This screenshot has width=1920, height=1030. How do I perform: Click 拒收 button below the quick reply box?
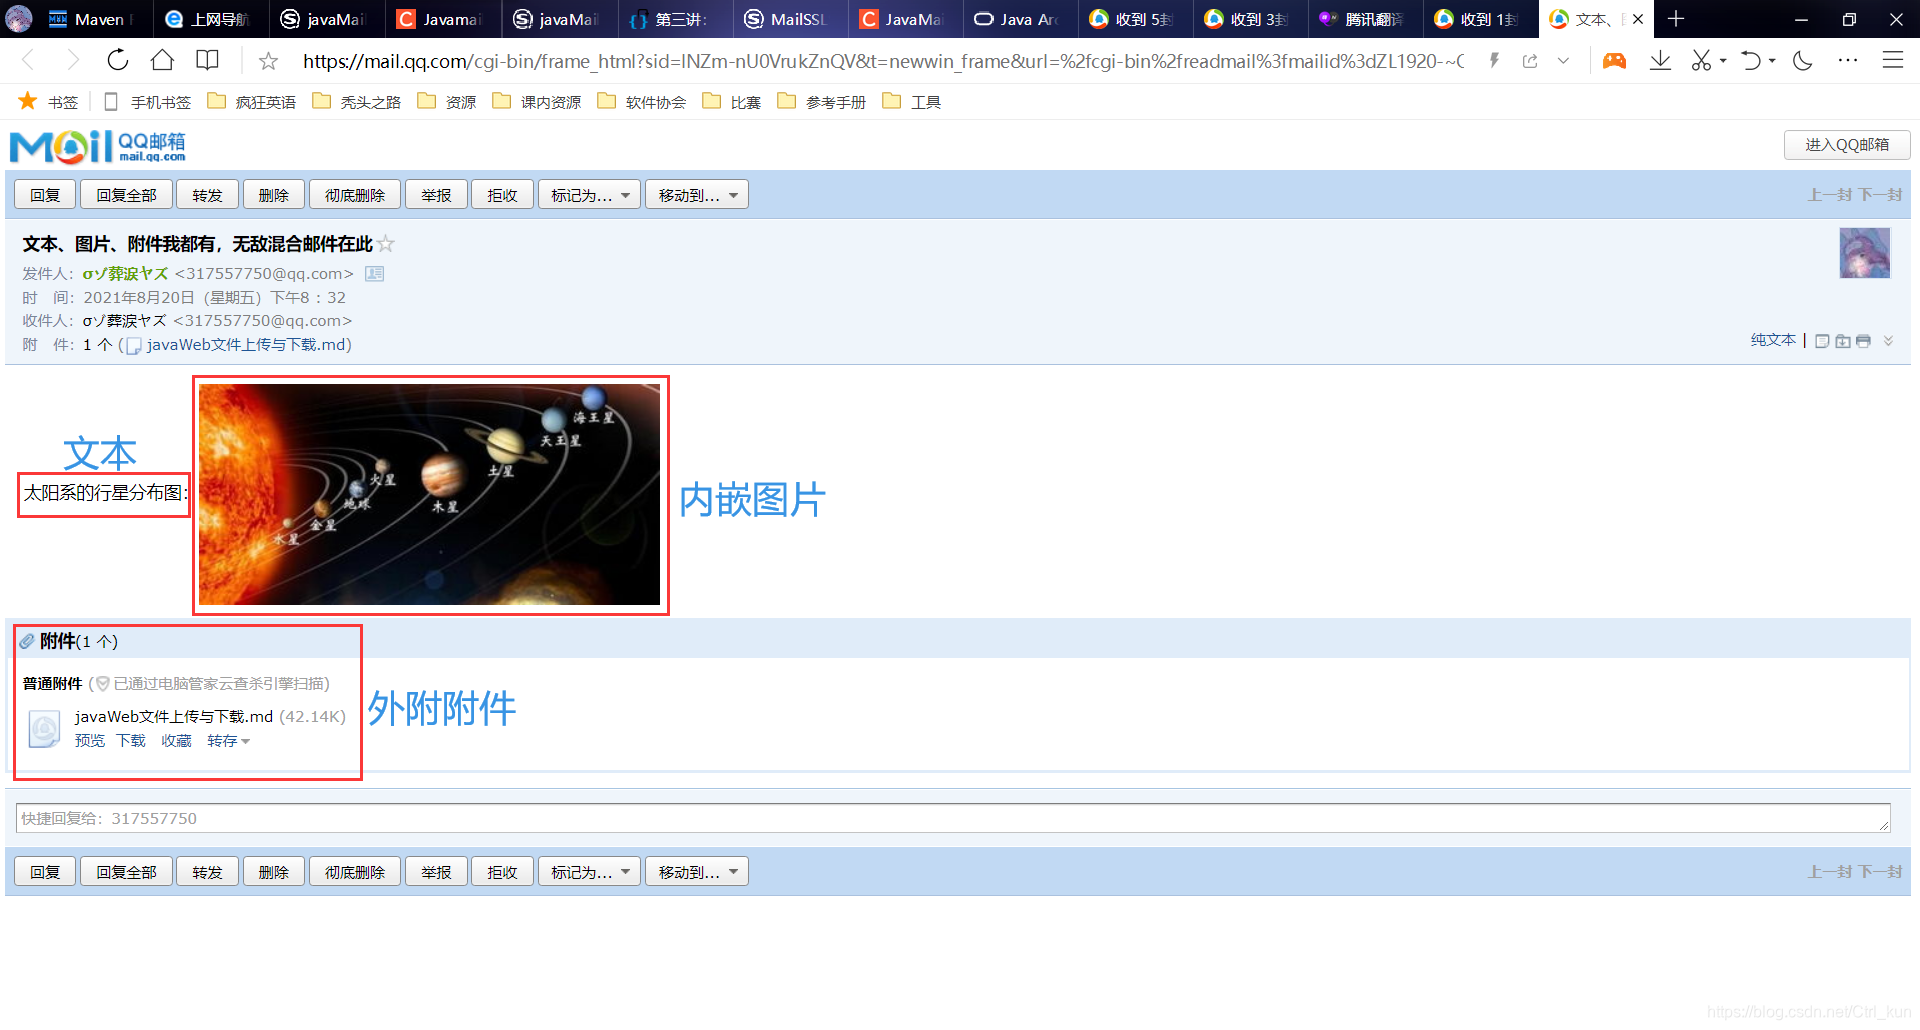coord(503,872)
